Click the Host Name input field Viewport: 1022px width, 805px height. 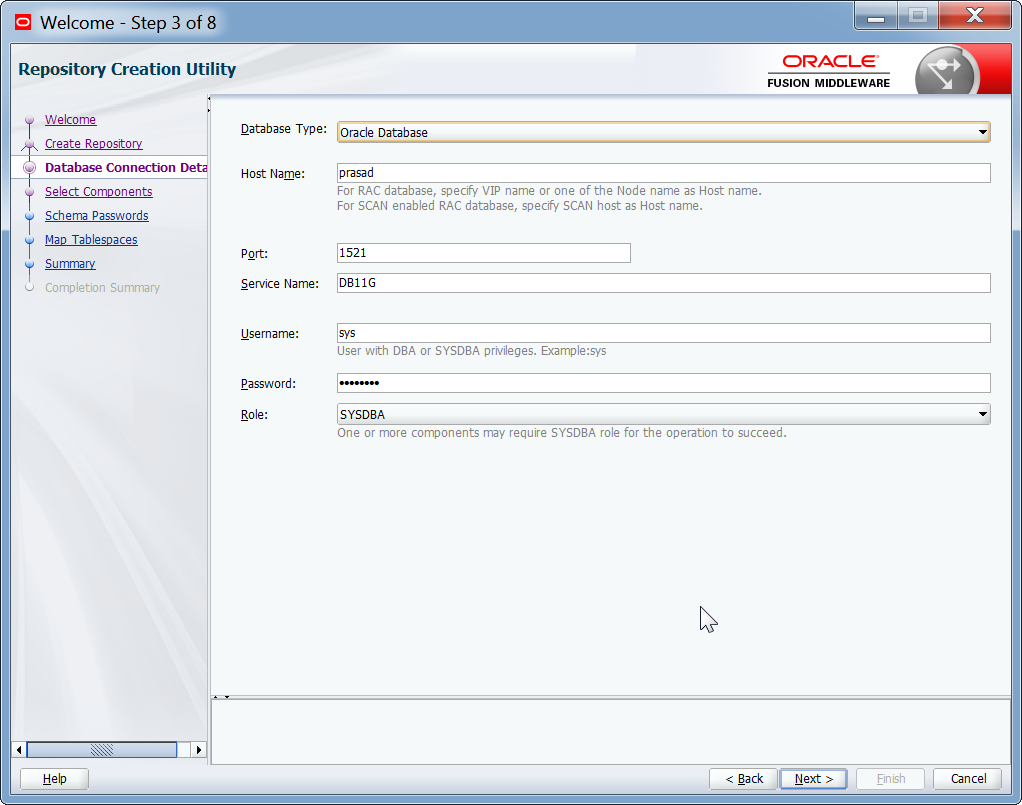(664, 173)
